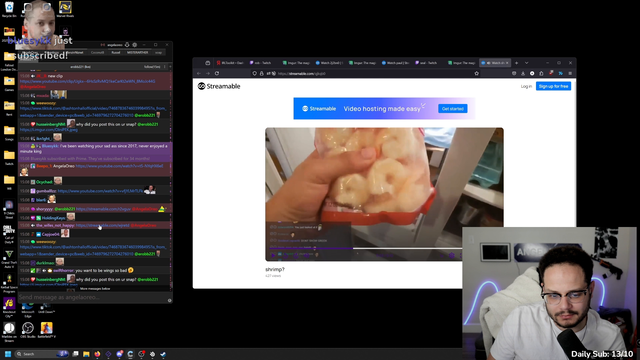The width and height of the screenshot is (640, 360).
Task: Expand the list all tabs dropdown
Action: point(527,63)
